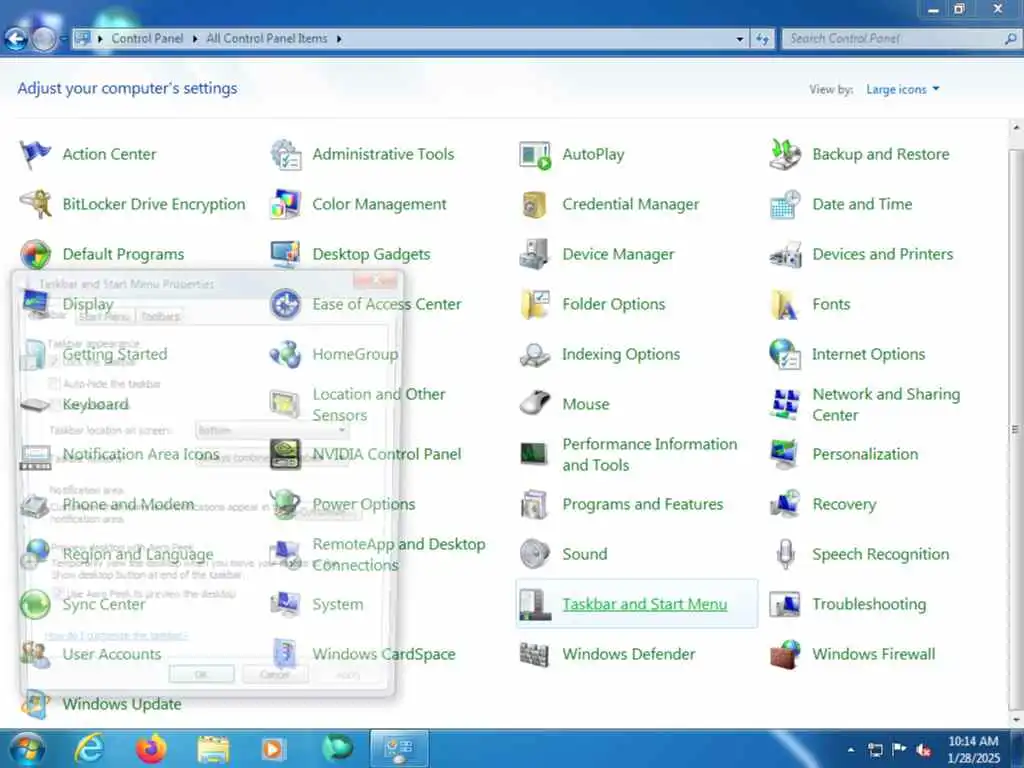Open Credential Manager vault icon
This screenshot has width=1024, height=768.
(536, 204)
